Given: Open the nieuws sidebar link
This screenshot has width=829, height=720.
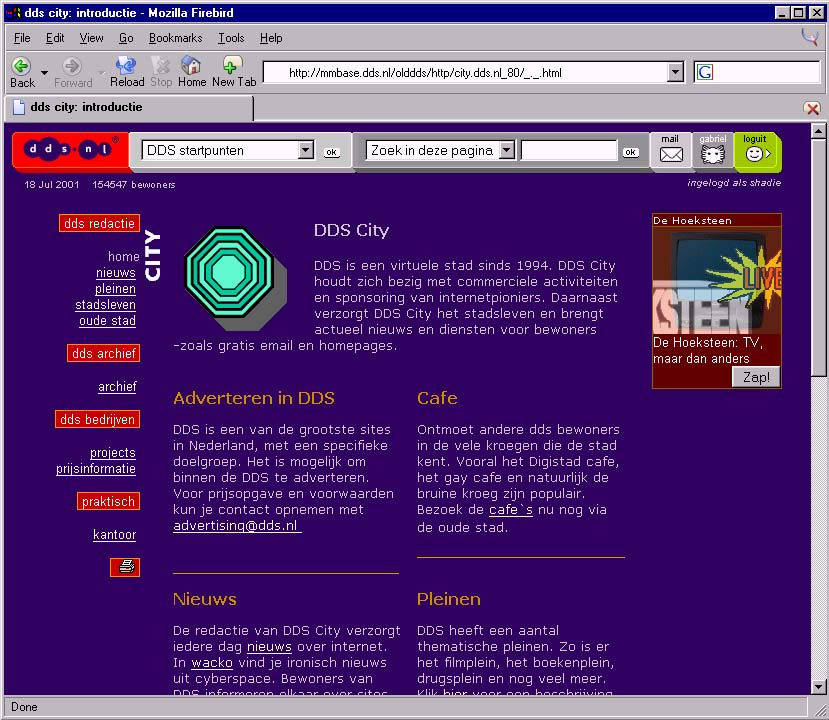Looking at the screenshot, I should point(116,273).
